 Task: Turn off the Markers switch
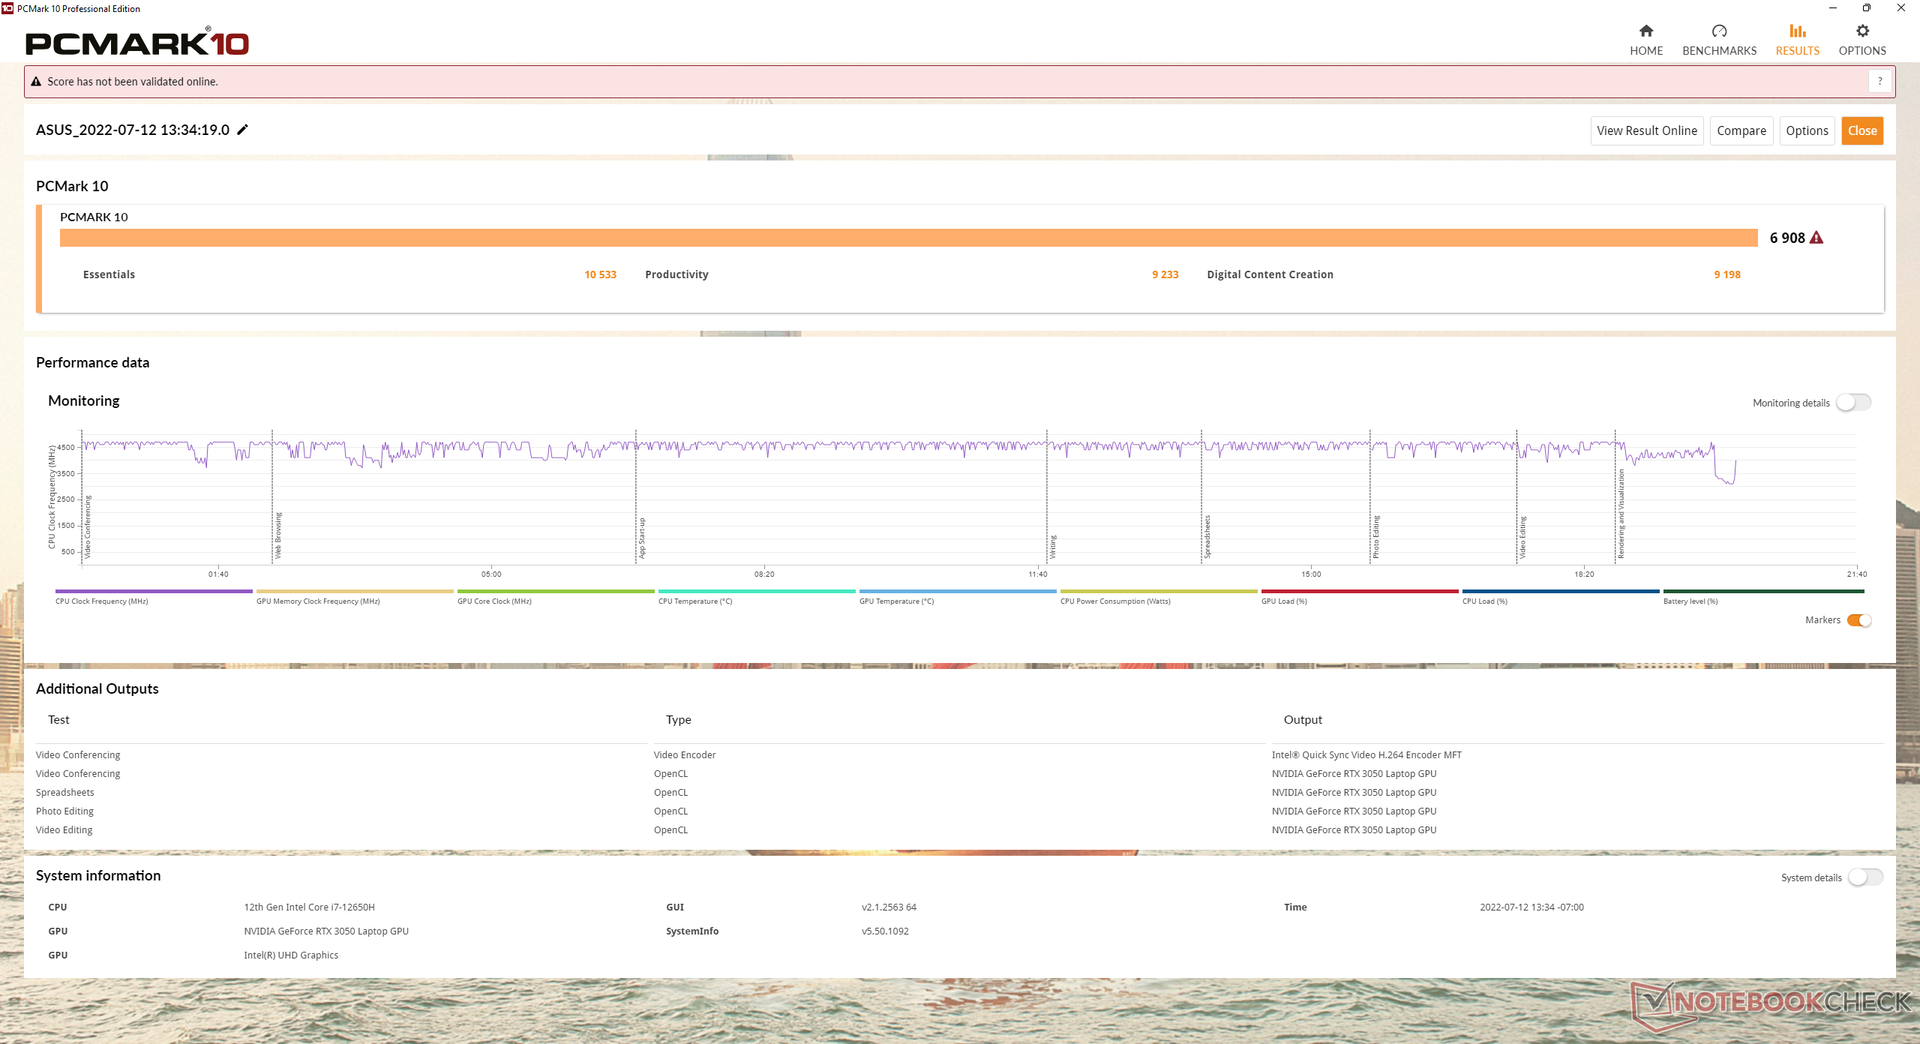(1859, 620)
